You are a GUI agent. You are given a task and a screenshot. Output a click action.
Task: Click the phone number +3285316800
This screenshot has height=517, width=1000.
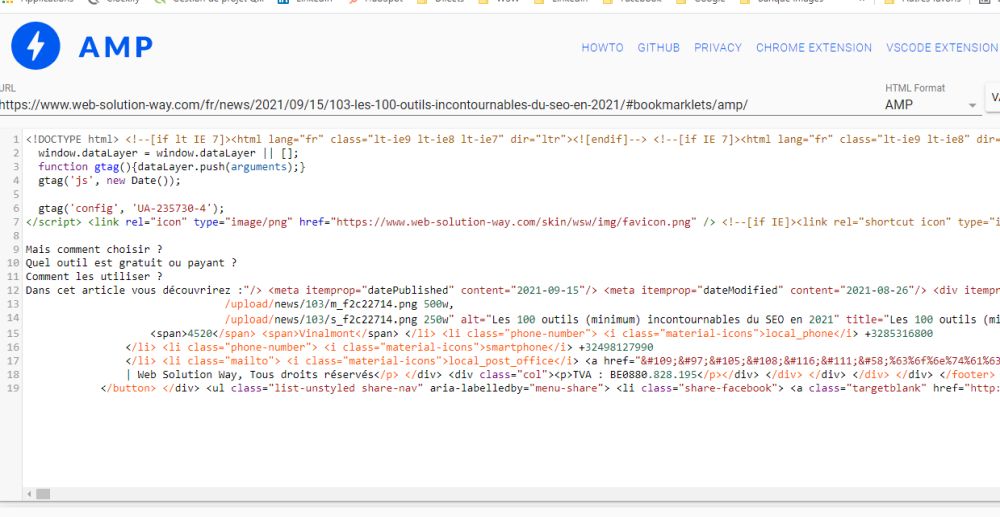point(899,333)
